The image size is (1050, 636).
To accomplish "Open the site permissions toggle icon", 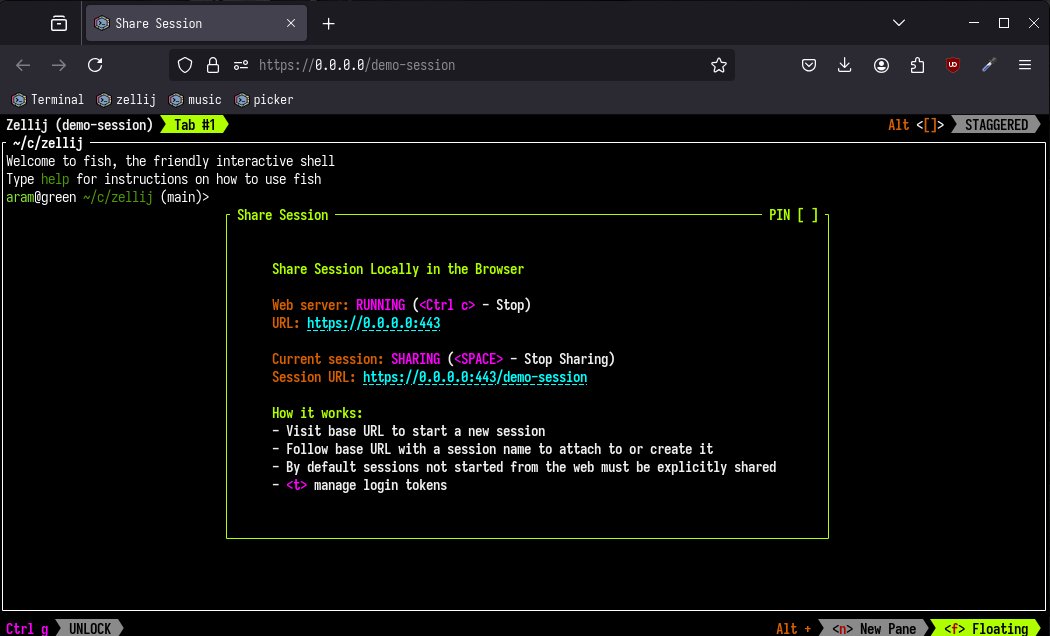I will click(x=241, y=65).
